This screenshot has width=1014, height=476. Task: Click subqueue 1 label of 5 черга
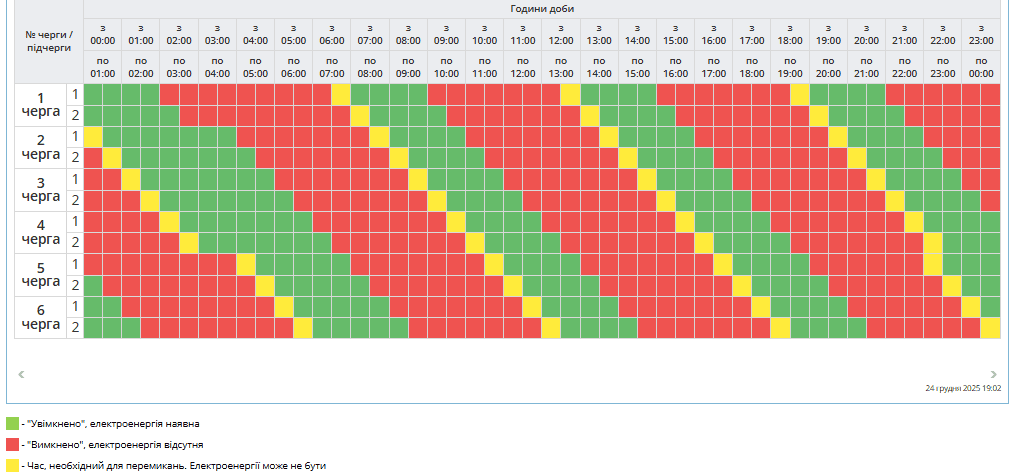click(75, 264)
